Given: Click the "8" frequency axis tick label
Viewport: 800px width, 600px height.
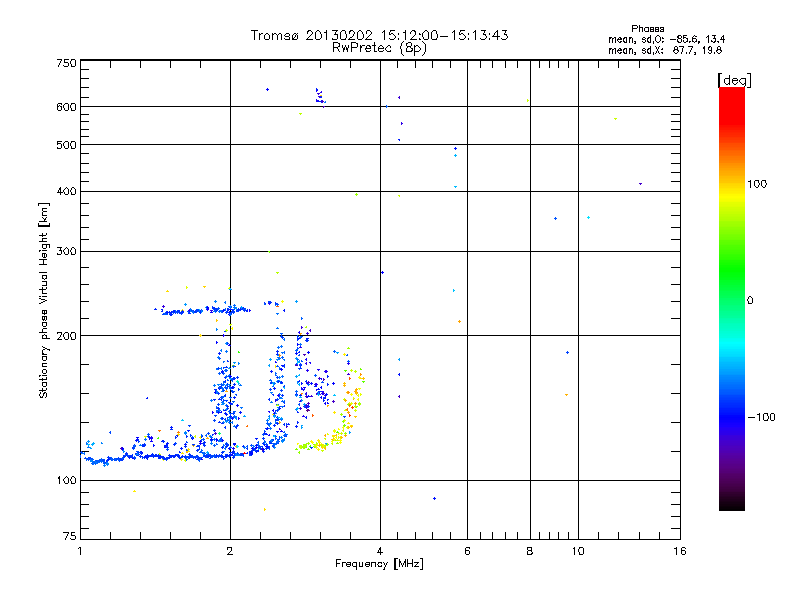Looking at the screenshot, I should 530,551.
